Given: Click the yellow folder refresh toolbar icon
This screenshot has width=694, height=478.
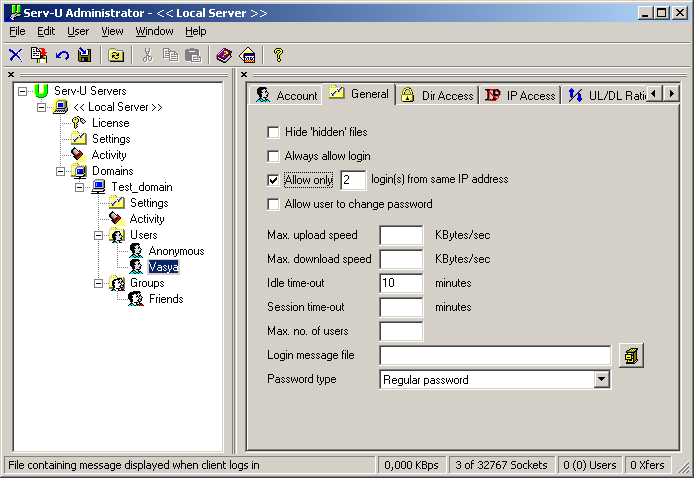Looking at the screenshot, I should pos(116,55).
